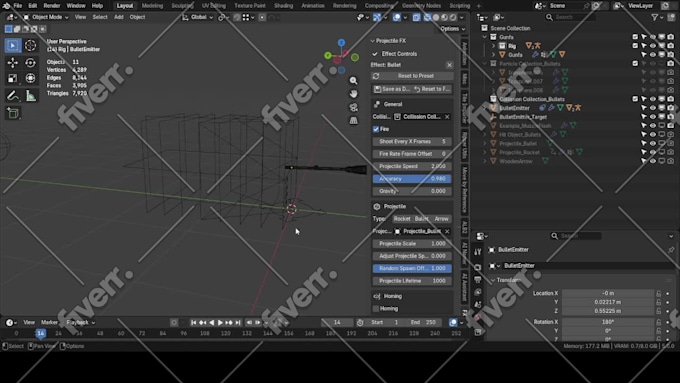
Task: Select the Measure tool
Action: [30, 95]
